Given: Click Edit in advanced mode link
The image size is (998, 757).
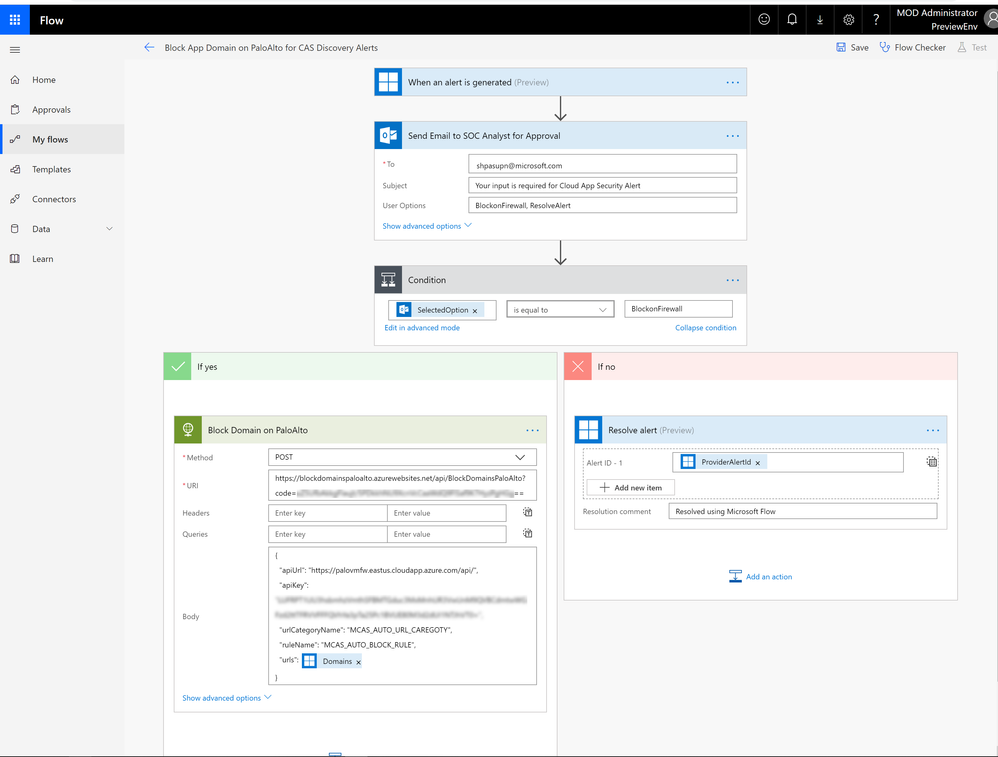Looking at the screenshot, I should click(422, 328).
